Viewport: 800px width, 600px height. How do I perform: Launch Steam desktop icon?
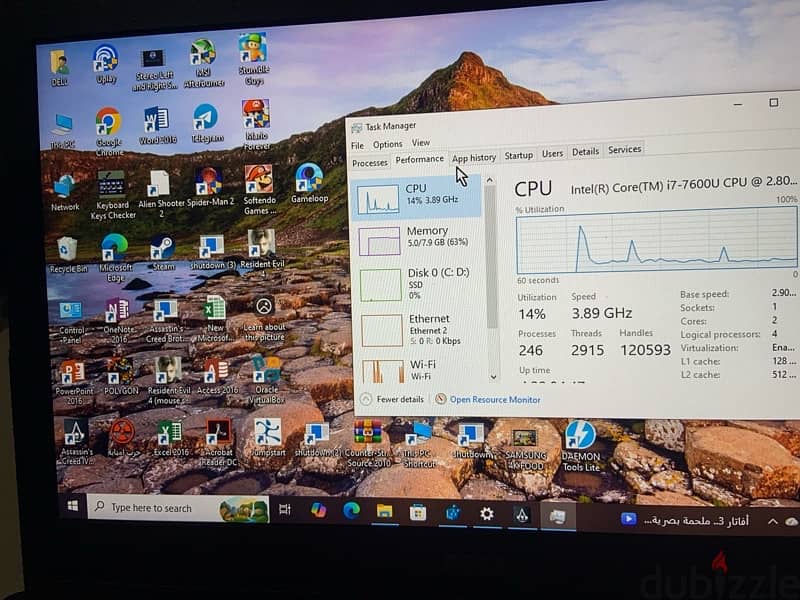(x=163, y=253)
